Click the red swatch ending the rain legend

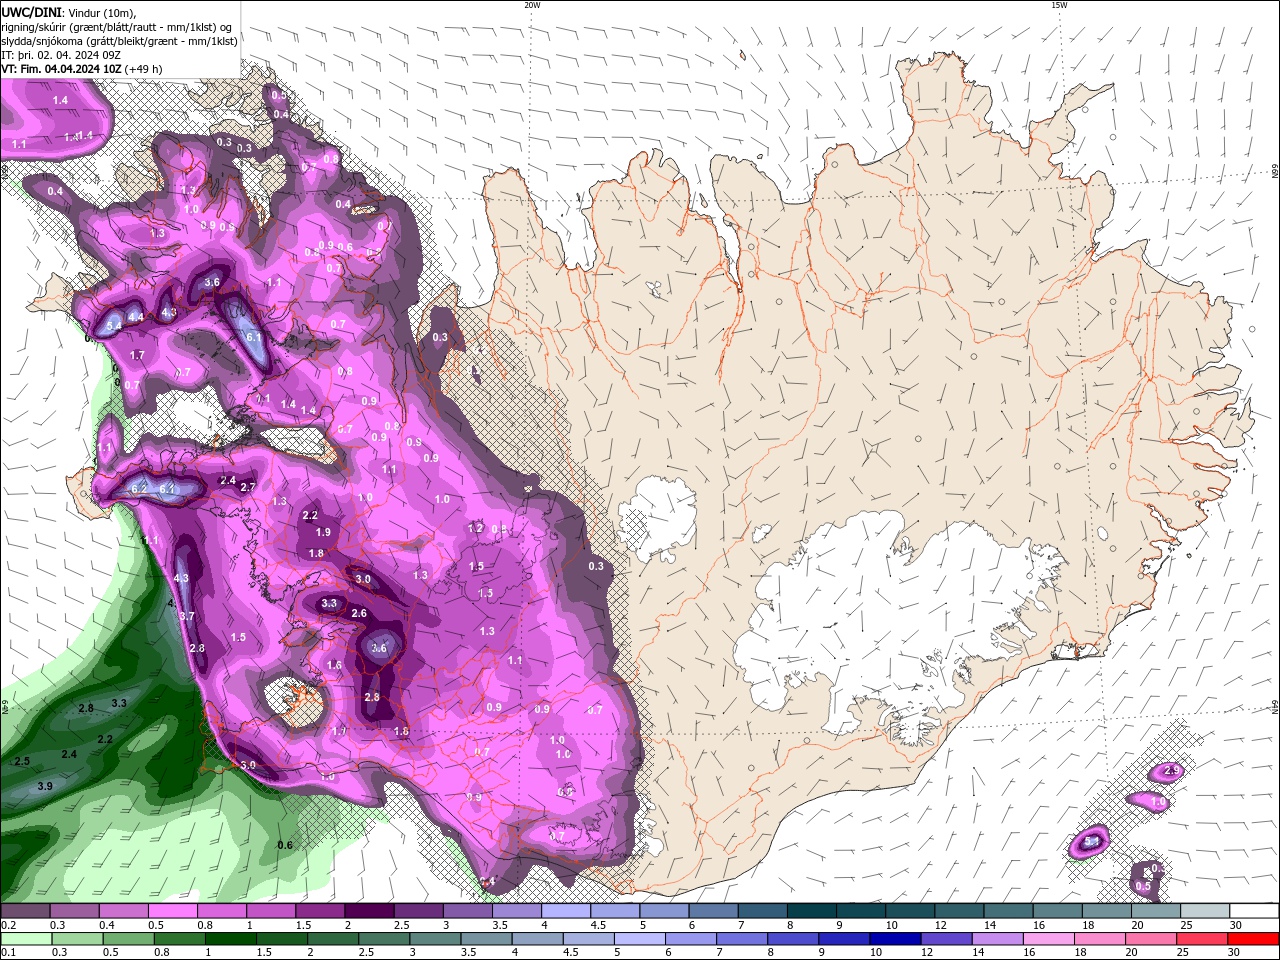(x=1253, y=939)
